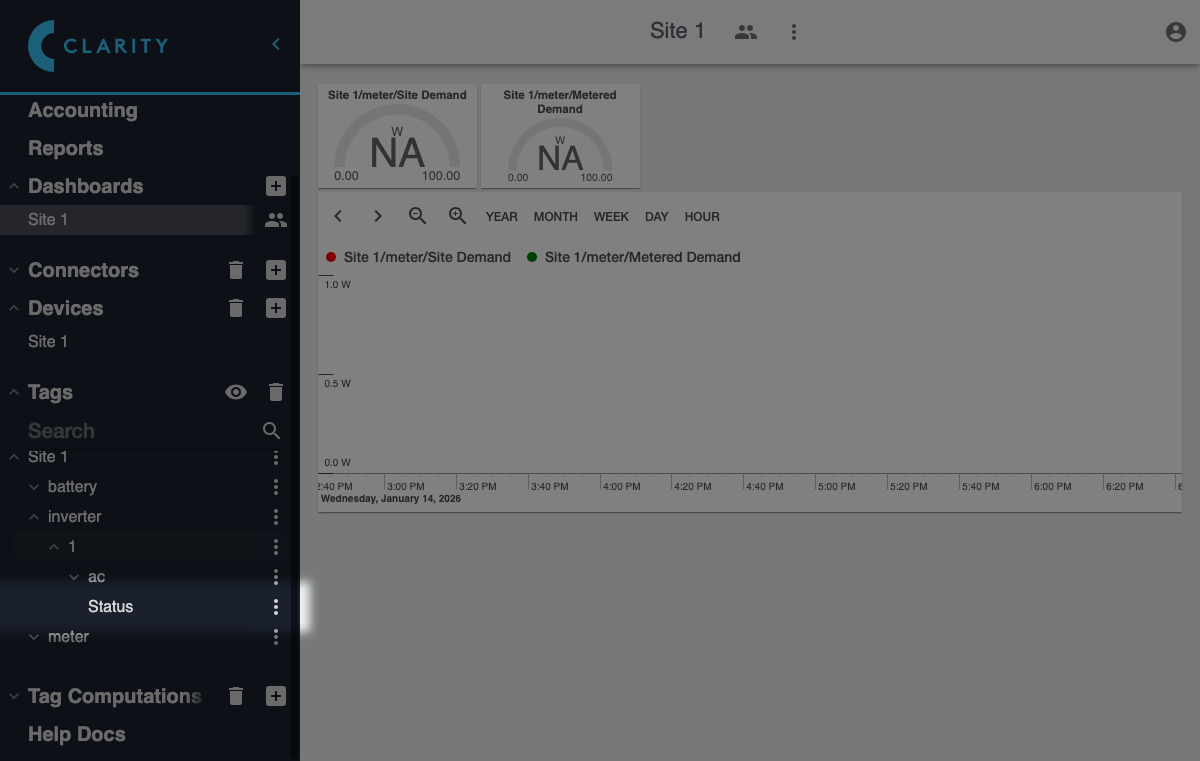Open the user account profile icon

pyautogui.click(x=1176, y=32)
